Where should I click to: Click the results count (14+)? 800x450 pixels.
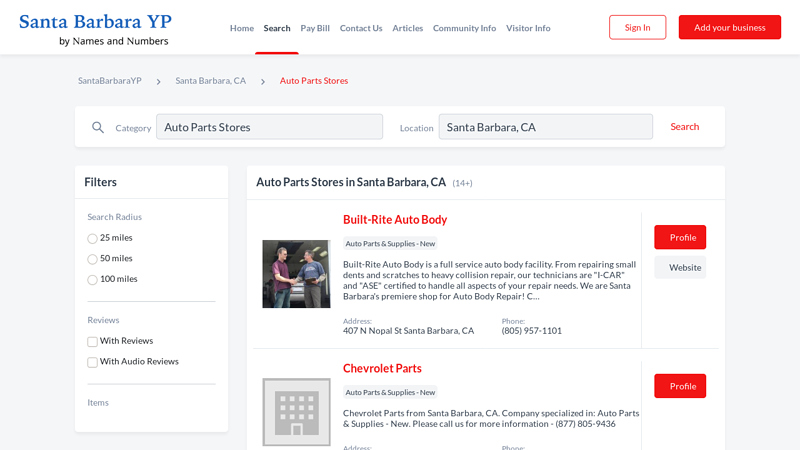pos(462,183)
